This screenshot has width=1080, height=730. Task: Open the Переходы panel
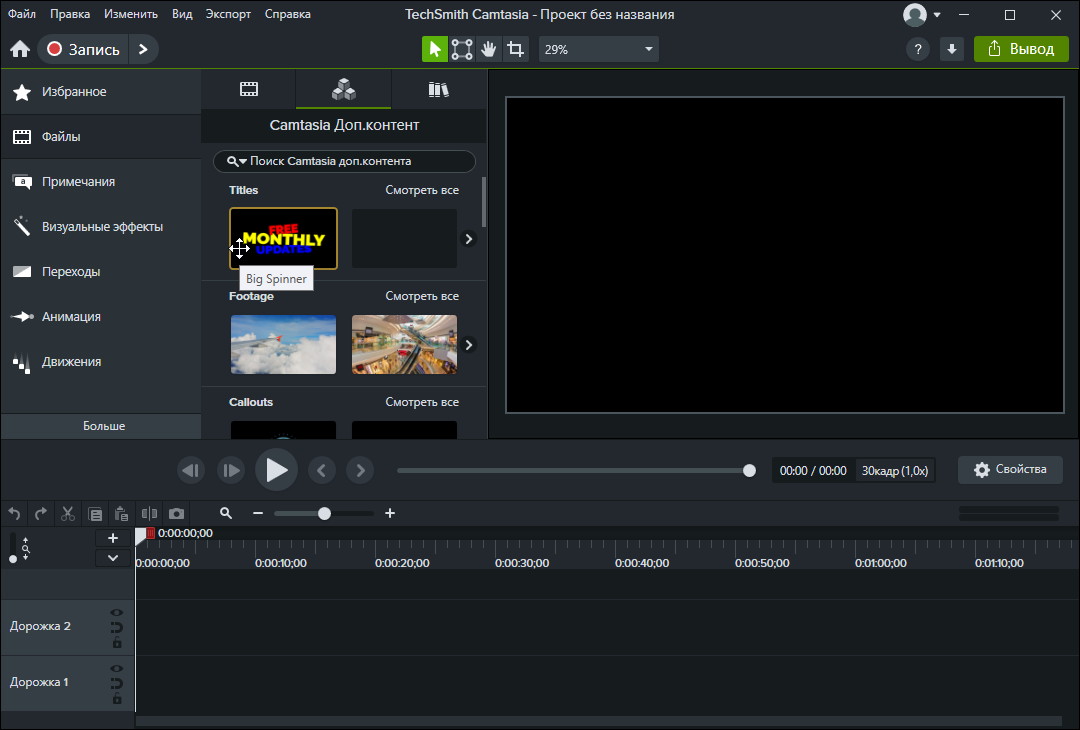(x=101, y=271)
